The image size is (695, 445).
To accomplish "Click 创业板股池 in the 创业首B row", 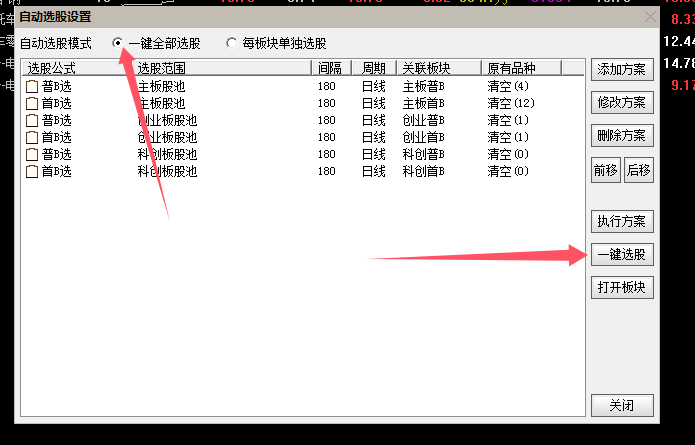I will pos(167,137).
